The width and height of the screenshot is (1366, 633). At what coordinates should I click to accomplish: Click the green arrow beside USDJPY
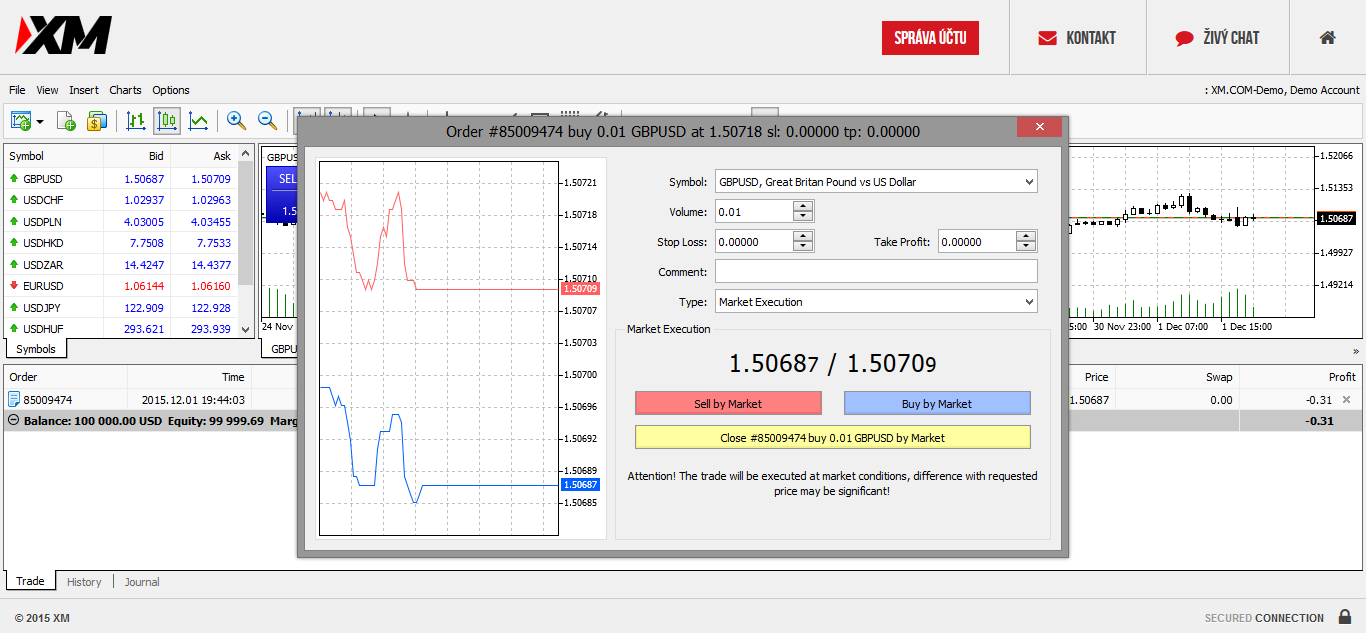click(14, 308)
